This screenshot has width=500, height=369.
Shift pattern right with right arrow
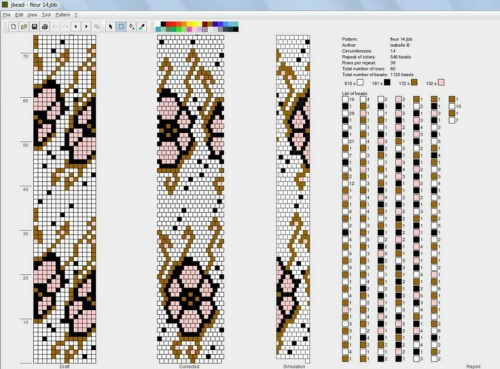86,26
